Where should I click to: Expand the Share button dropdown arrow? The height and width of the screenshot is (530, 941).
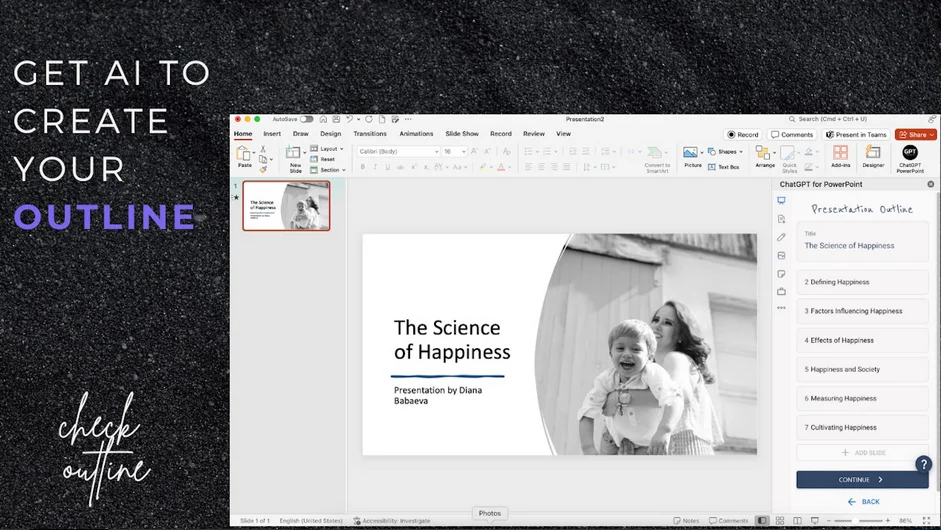931,134
